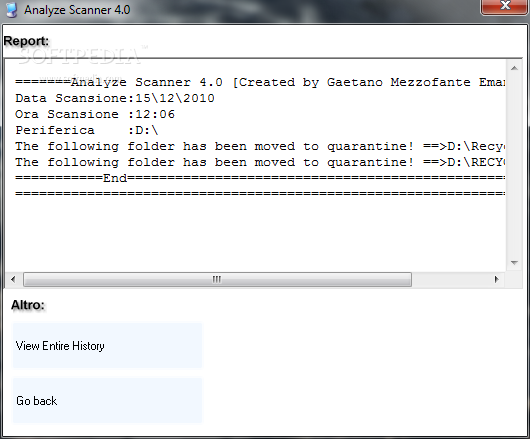The image size is (530, 439).
Task: Close the Analyze Scanner window
Action: (505, 7)
